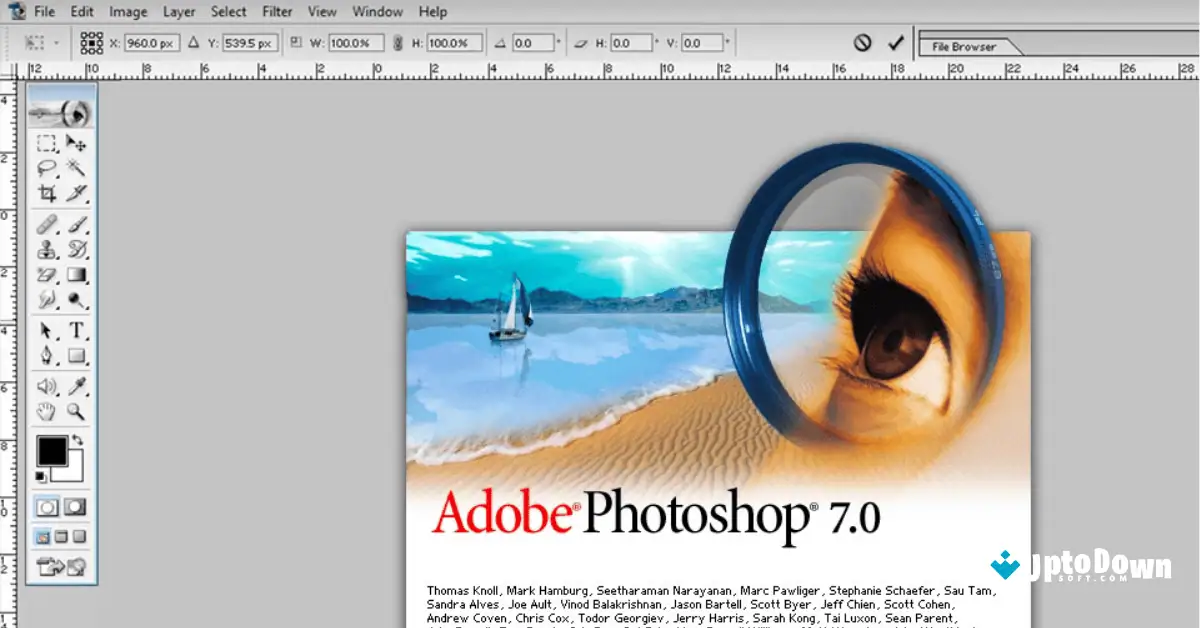Toggle Quick Mask editing mode
The image size is (1200, 628).
coord(77,507)
